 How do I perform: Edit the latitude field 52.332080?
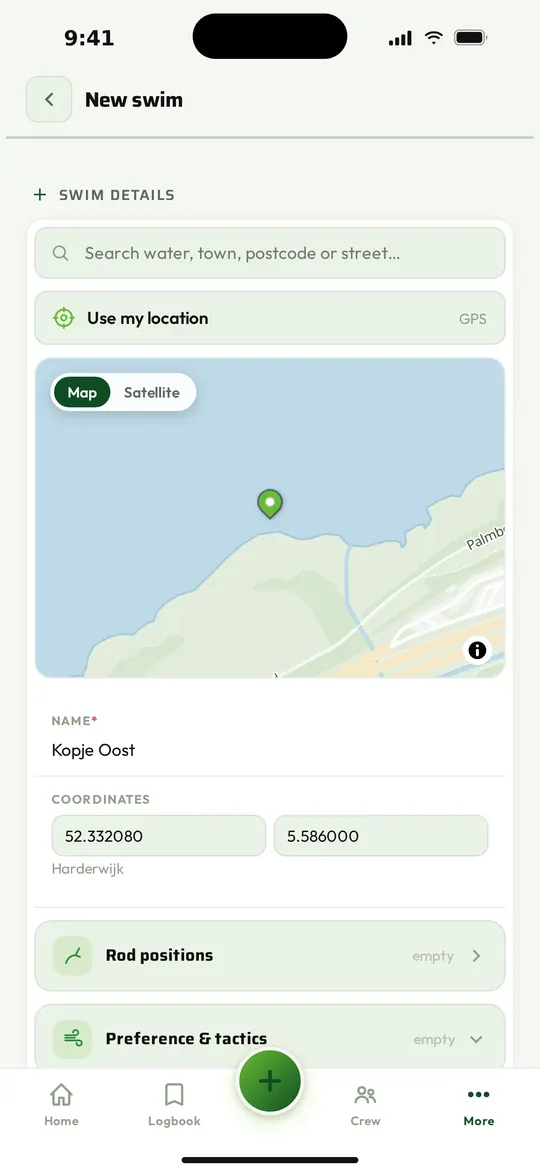[x=159, y=836]
